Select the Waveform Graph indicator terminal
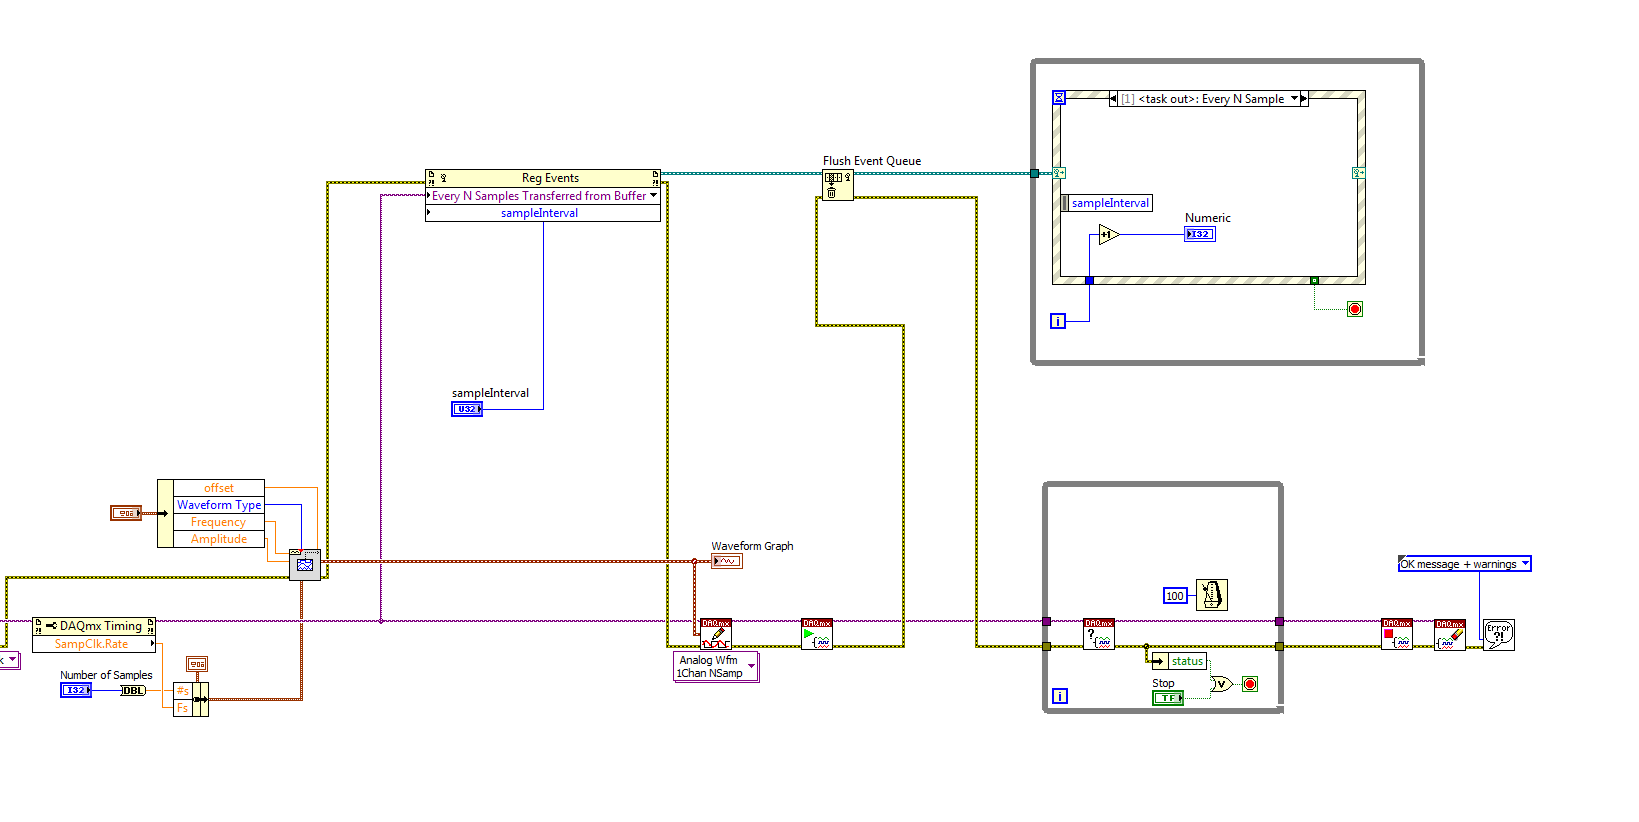Viewport: 1639px width, 822px height. (727, 561)
